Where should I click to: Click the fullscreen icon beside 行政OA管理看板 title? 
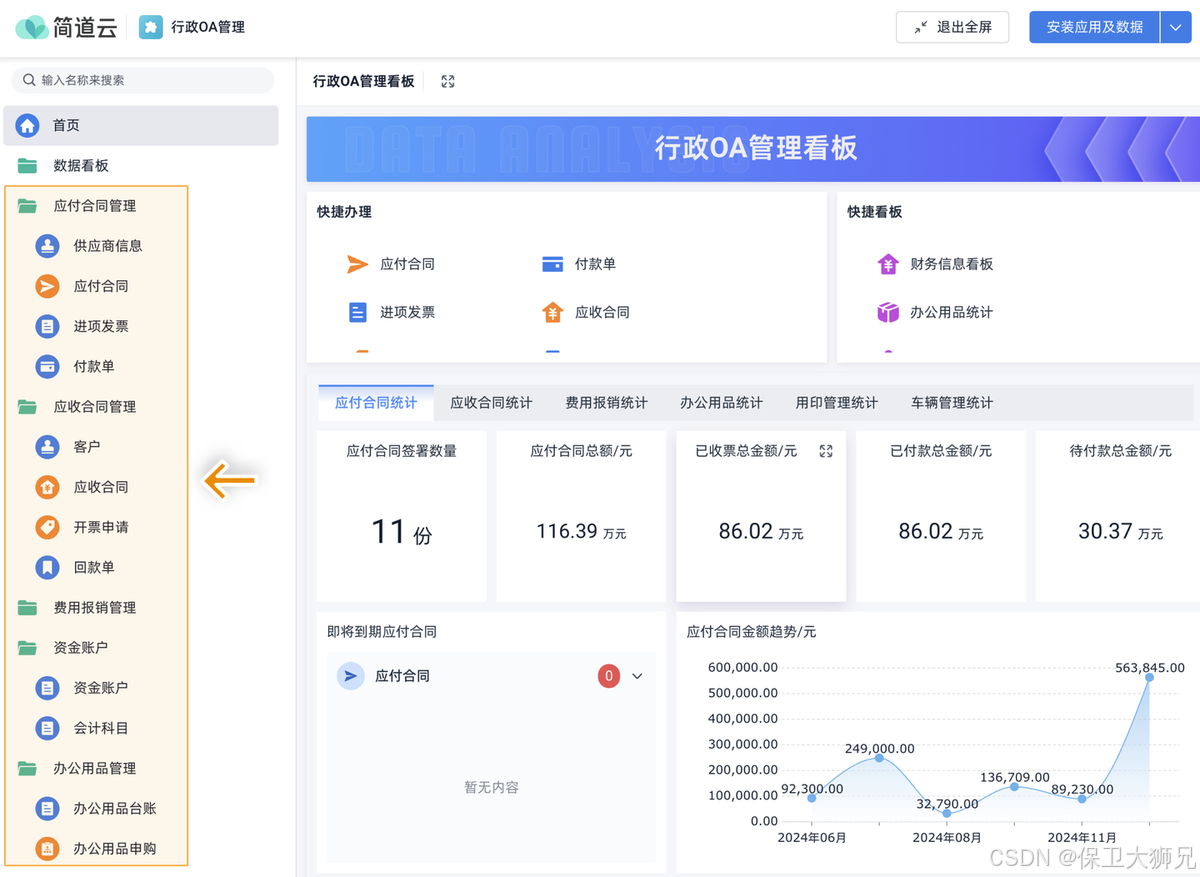(x=448, y=81)
